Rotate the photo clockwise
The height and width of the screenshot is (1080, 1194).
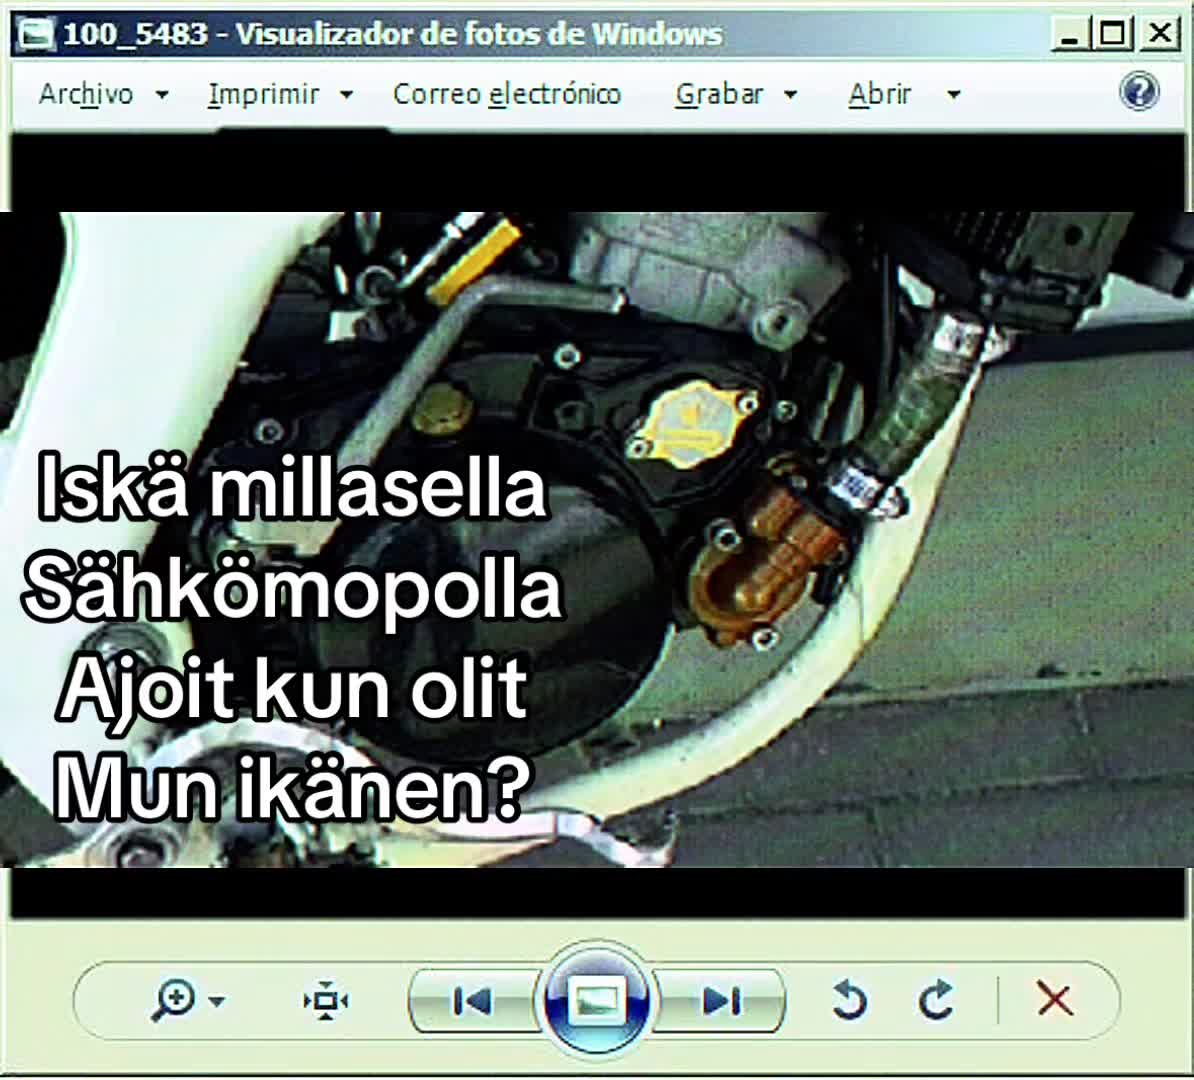[936, 1000]
